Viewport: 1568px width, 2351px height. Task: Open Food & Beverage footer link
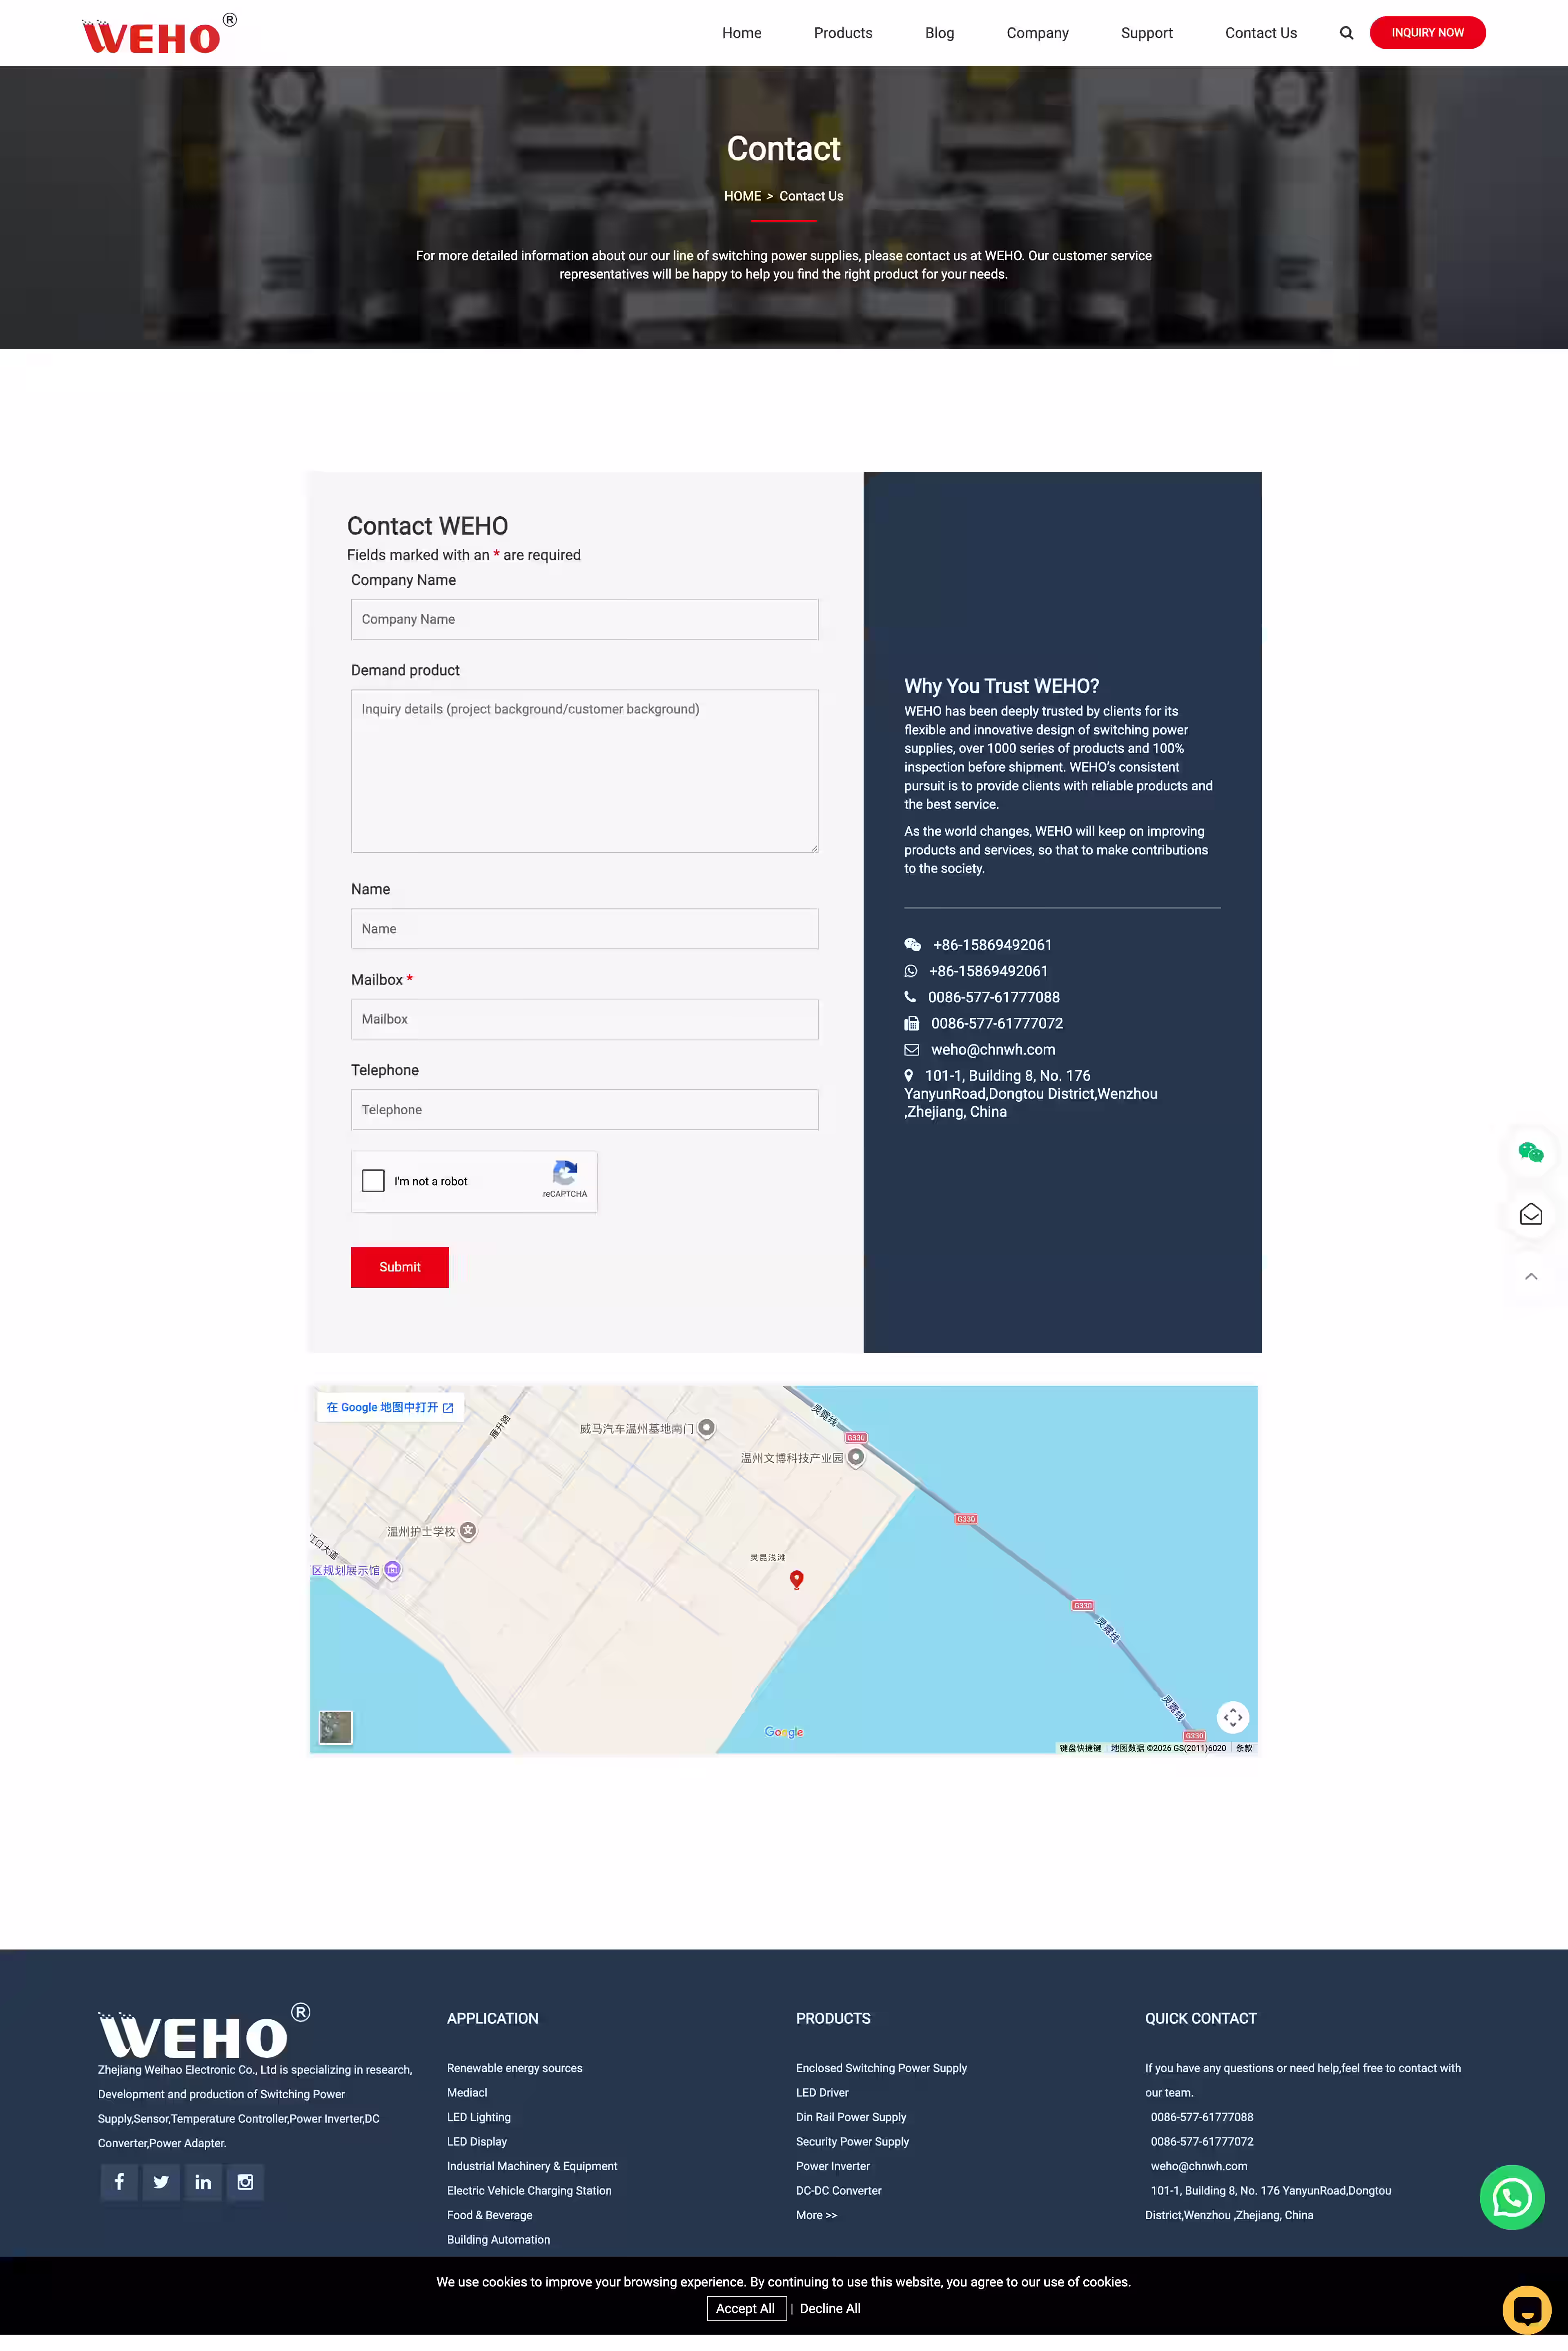pos(489,2215)
